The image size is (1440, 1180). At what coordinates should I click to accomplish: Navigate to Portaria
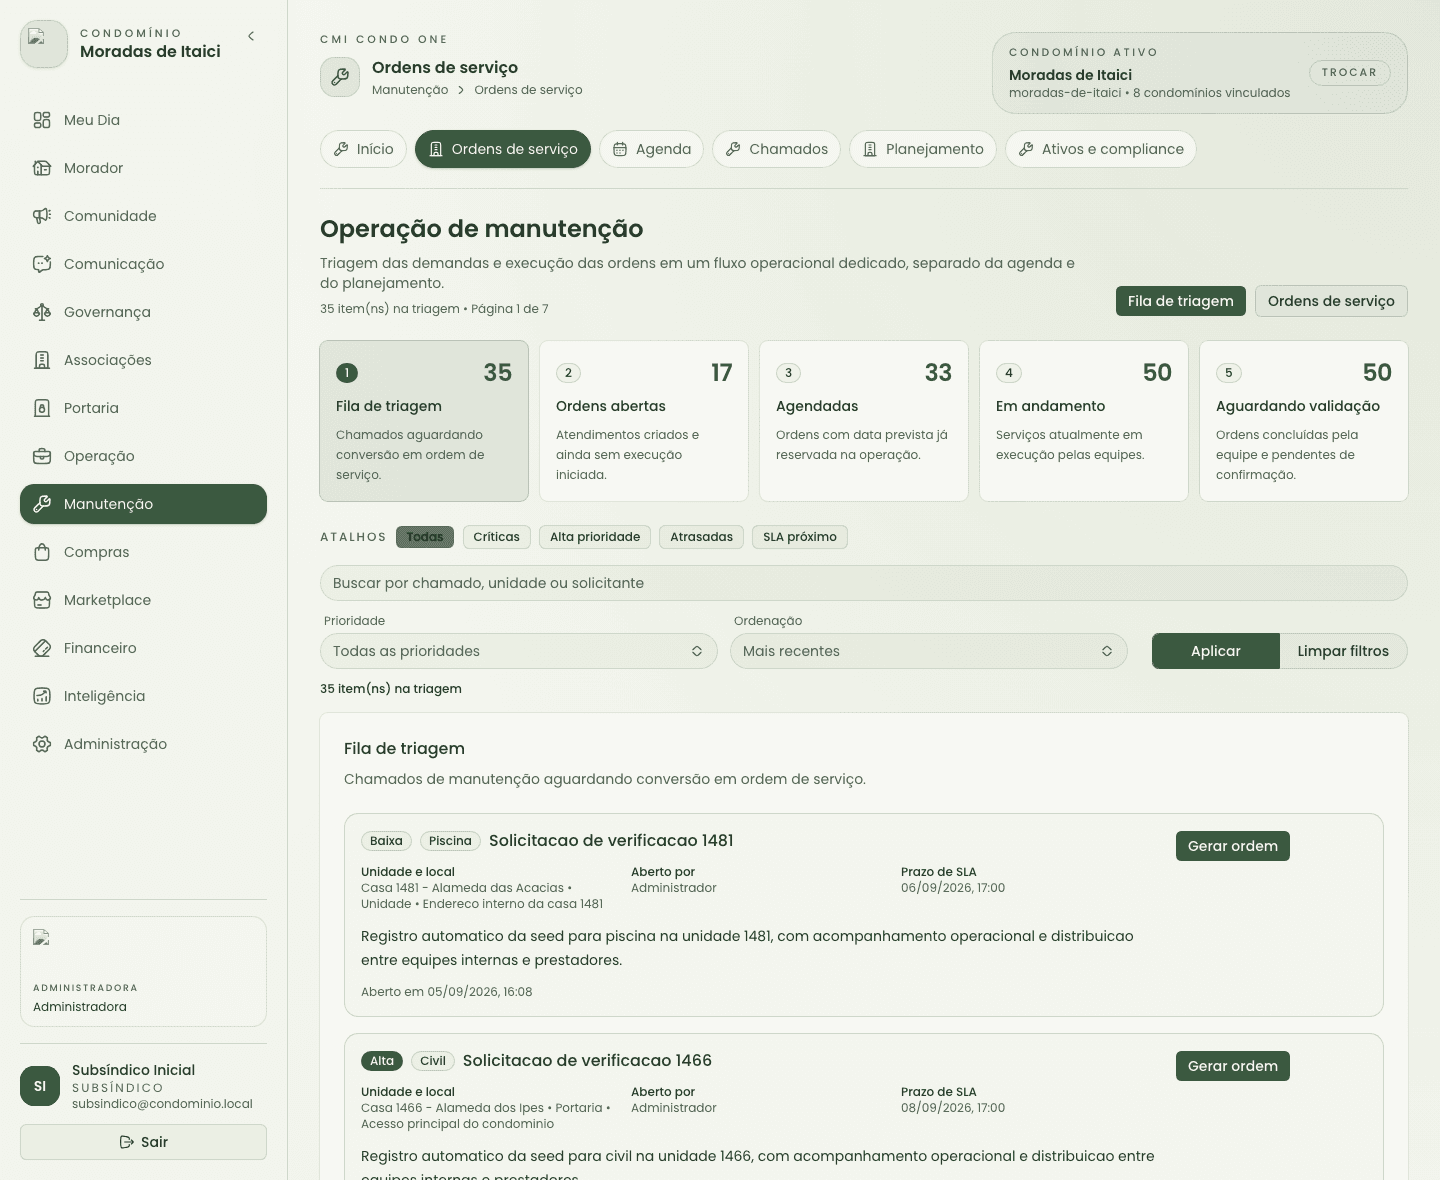pyautogui.click(x=143, y=408)
